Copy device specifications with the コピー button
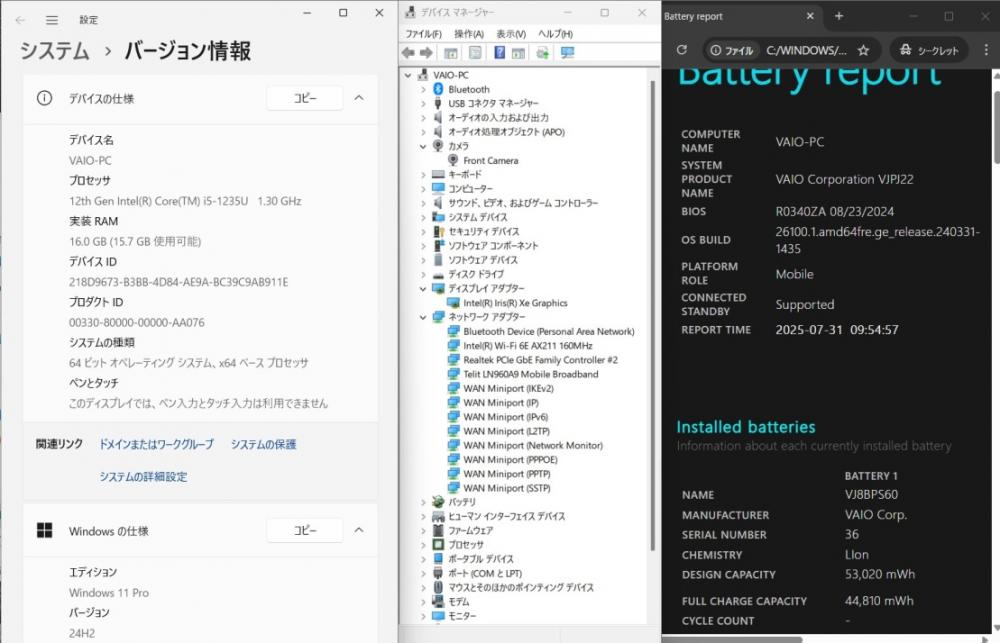Viewport: 1000px width, 643px height. click(x=305, y=98)
